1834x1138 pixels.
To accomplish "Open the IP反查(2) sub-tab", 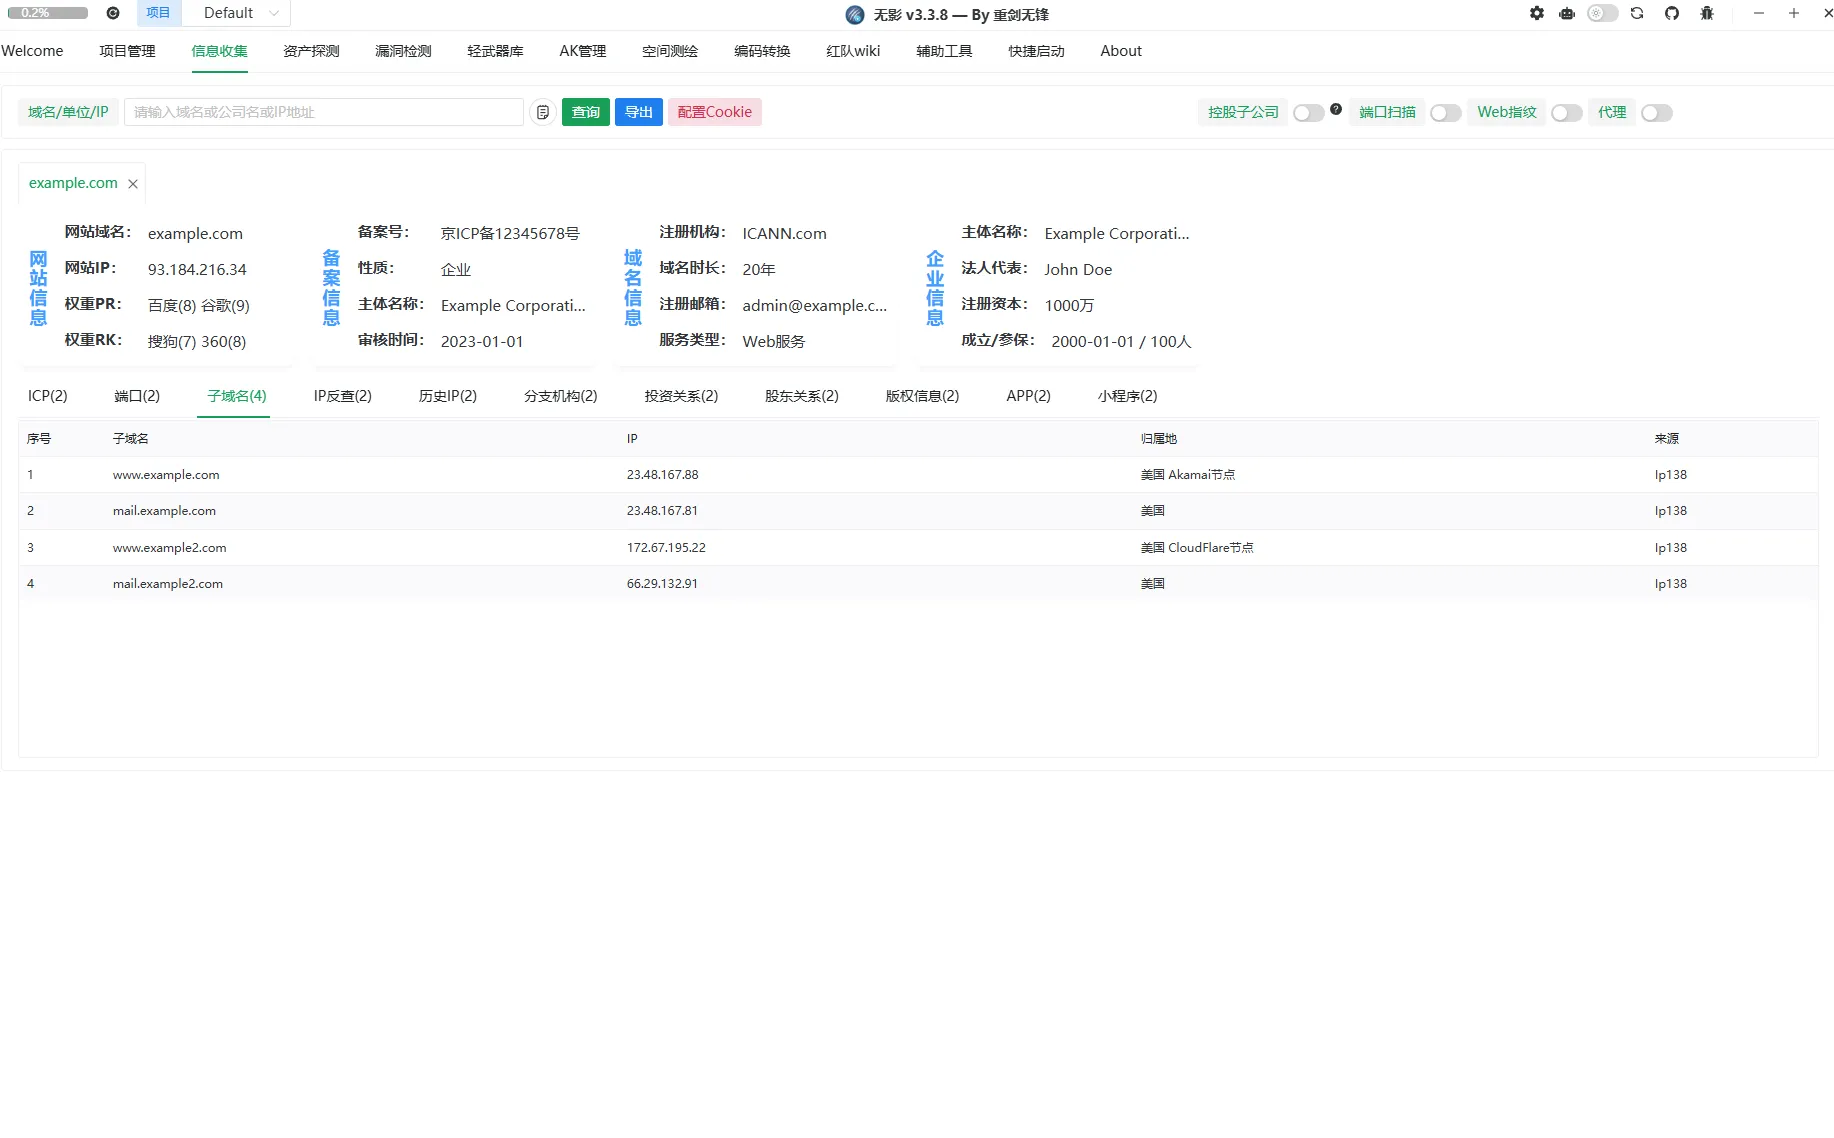I will coord(343,396).
